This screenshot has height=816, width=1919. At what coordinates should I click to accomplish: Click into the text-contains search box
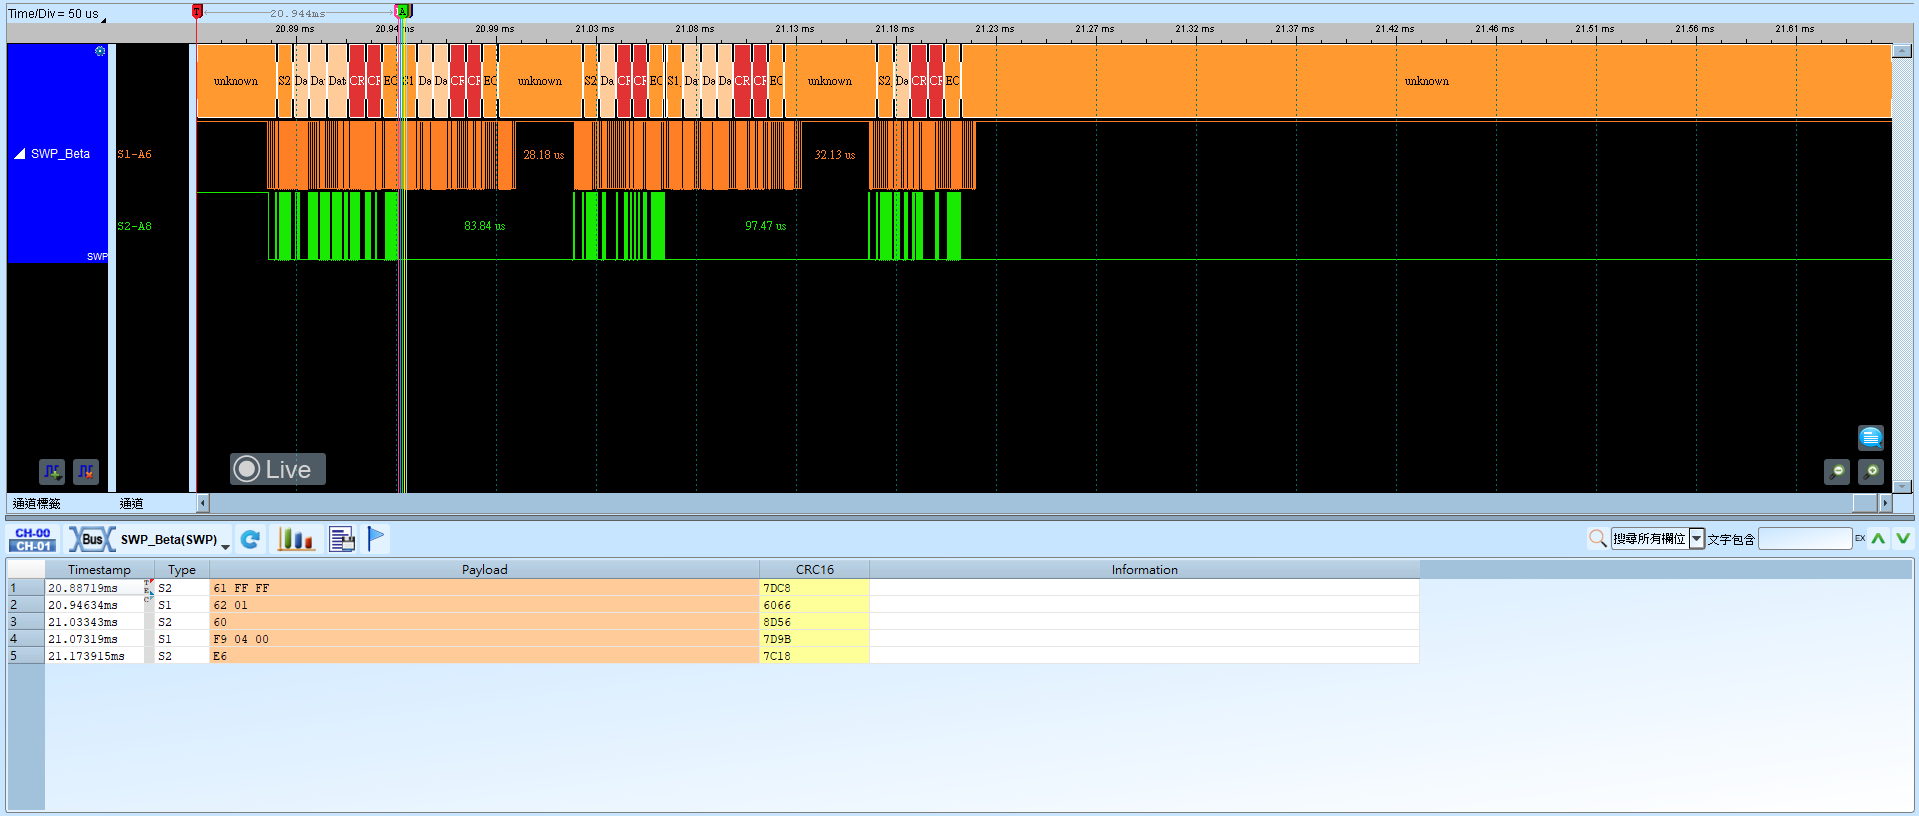1805,539
